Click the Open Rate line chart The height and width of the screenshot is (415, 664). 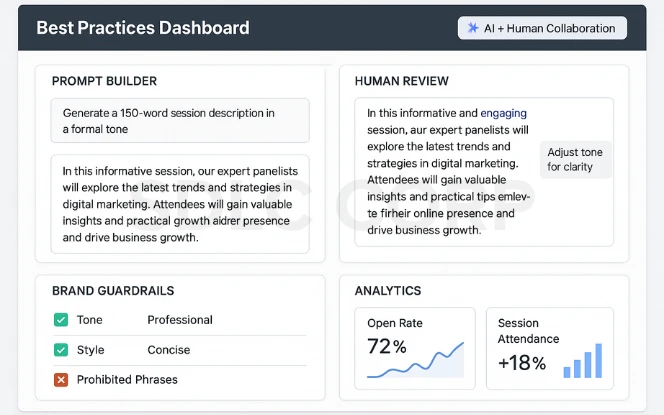point(415,360)
